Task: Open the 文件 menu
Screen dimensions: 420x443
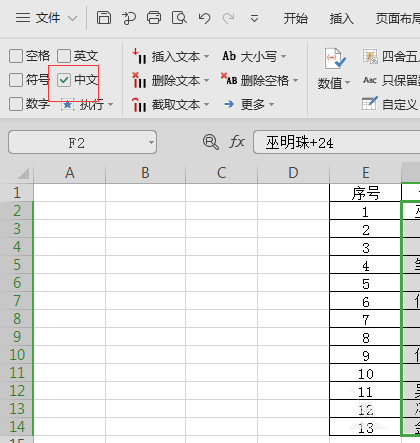Action: coord(46,18)
